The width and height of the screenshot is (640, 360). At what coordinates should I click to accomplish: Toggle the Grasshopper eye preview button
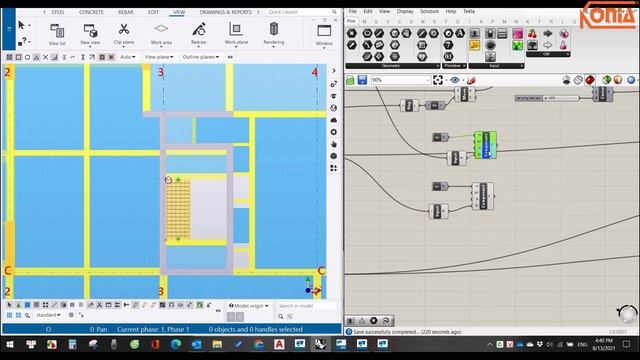tap(455, 80)
